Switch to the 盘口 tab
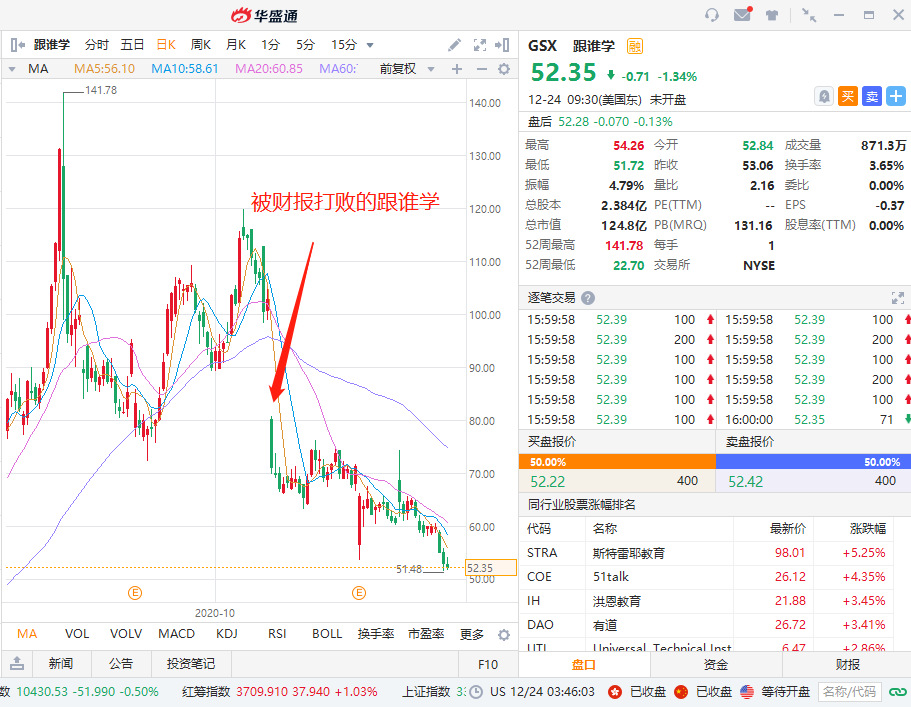Screen dimensions: 911x707 click(584, 665)
